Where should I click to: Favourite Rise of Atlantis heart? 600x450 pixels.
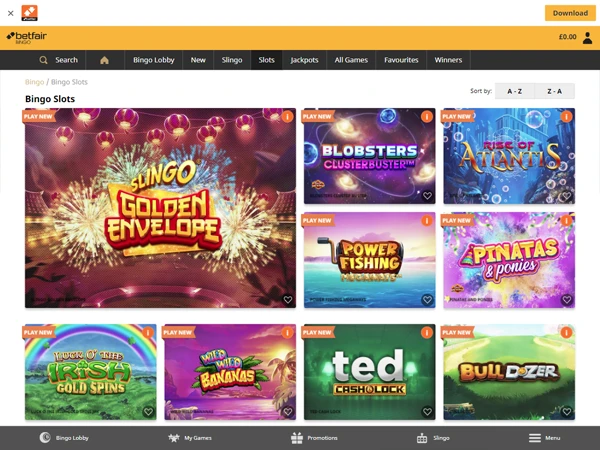[x=567, y=196]
